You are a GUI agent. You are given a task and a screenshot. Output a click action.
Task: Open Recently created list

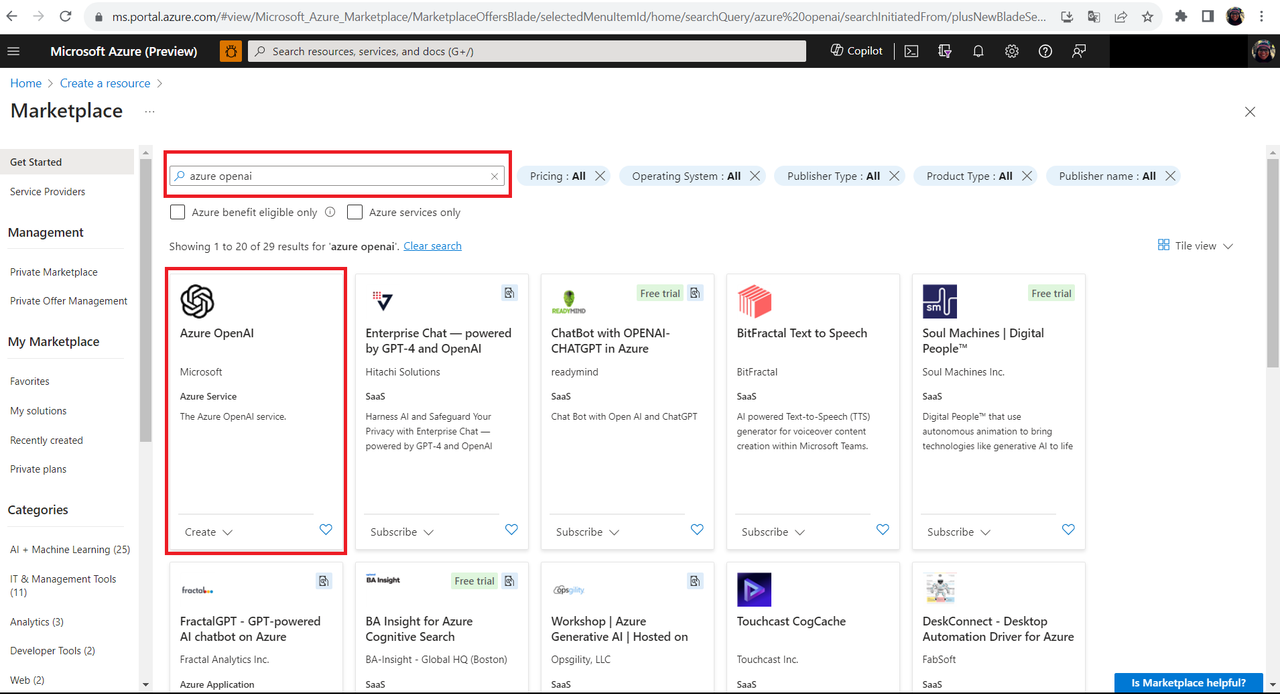point(46,440)
